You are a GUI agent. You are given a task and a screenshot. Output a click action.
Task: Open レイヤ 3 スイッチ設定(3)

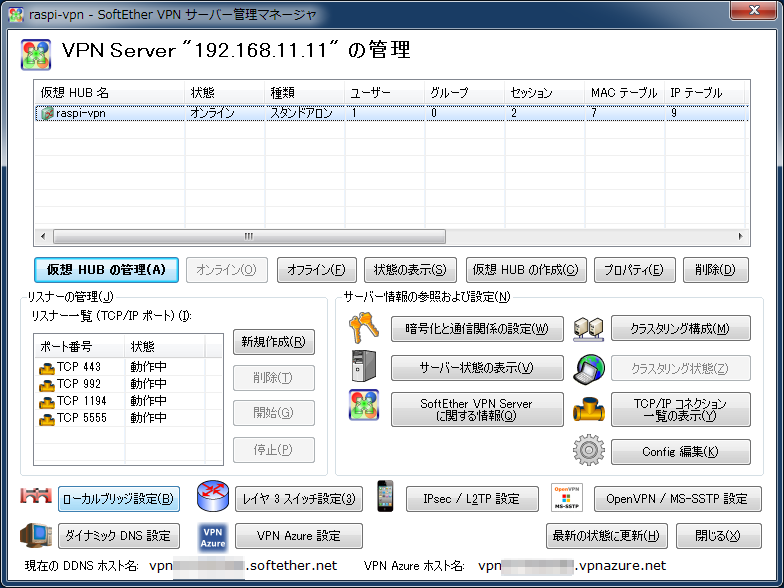pos(298,499)
